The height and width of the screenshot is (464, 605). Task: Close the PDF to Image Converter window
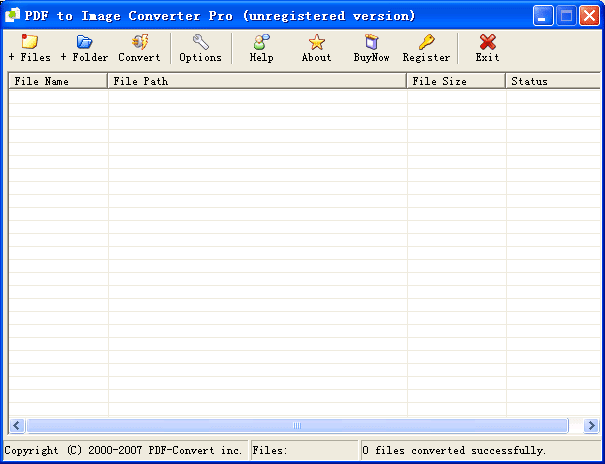coord(590,16)
